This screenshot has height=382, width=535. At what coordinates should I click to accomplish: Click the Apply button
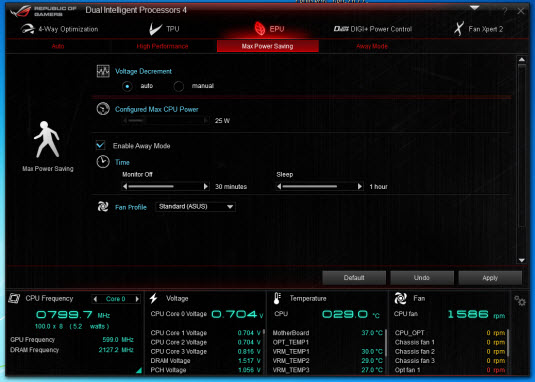pos(490,278)
